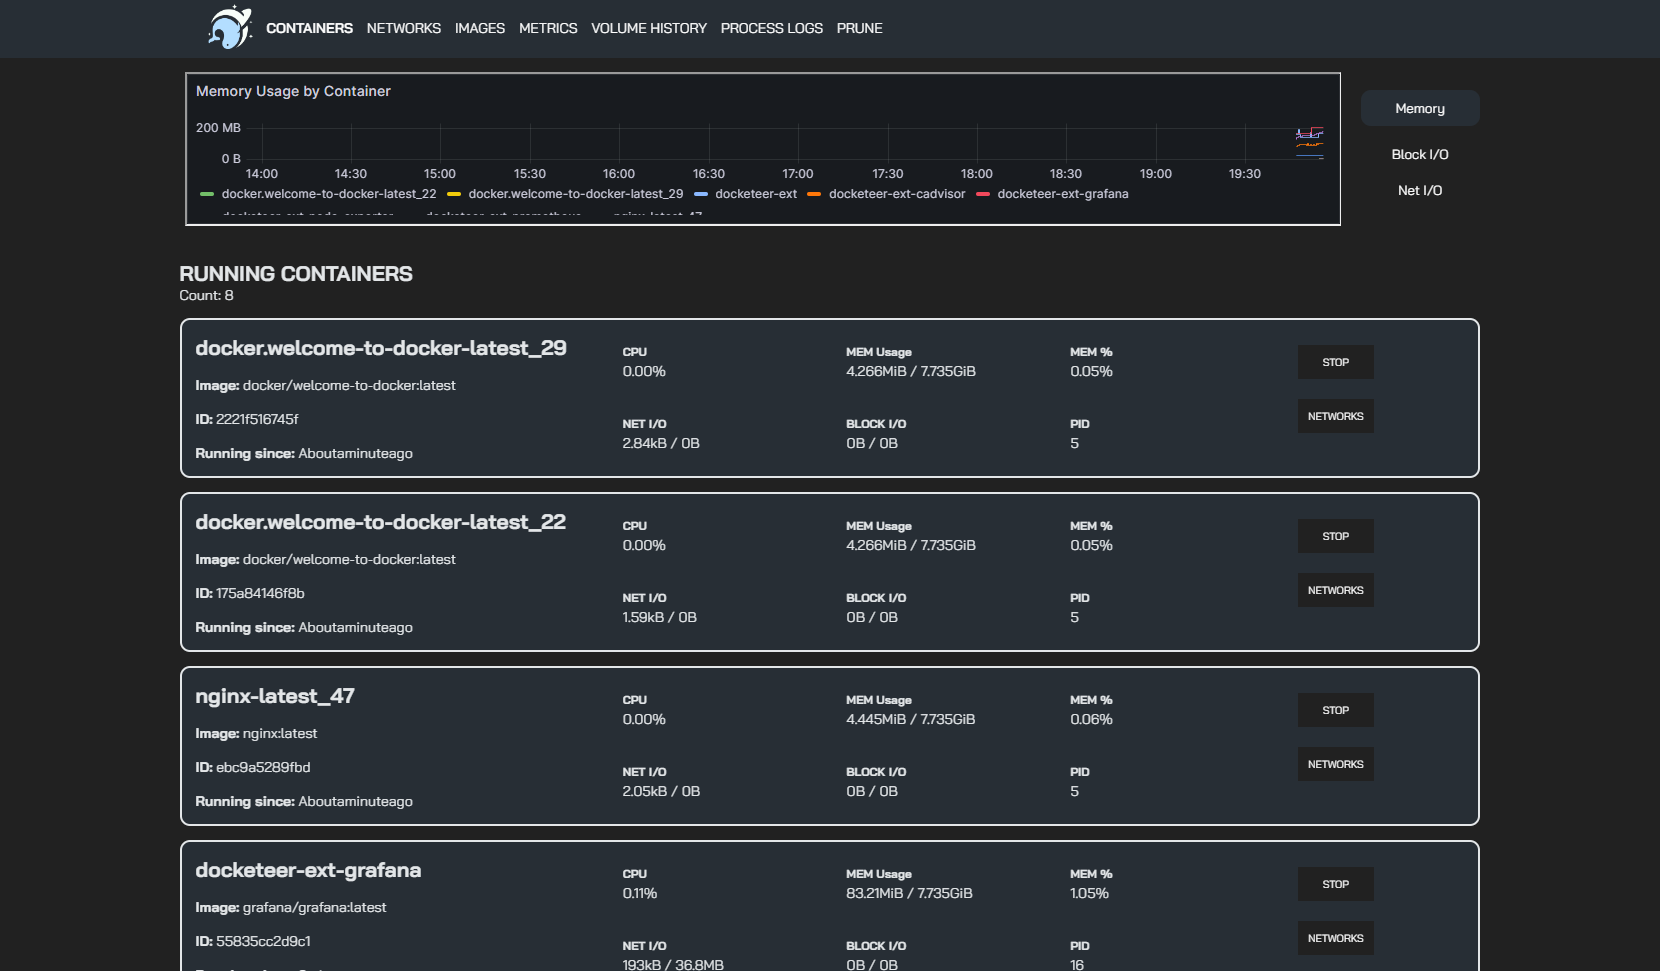
Task: Click MEM usage 83.21MiB / 7.735GiB
Action: coord(909,893)
